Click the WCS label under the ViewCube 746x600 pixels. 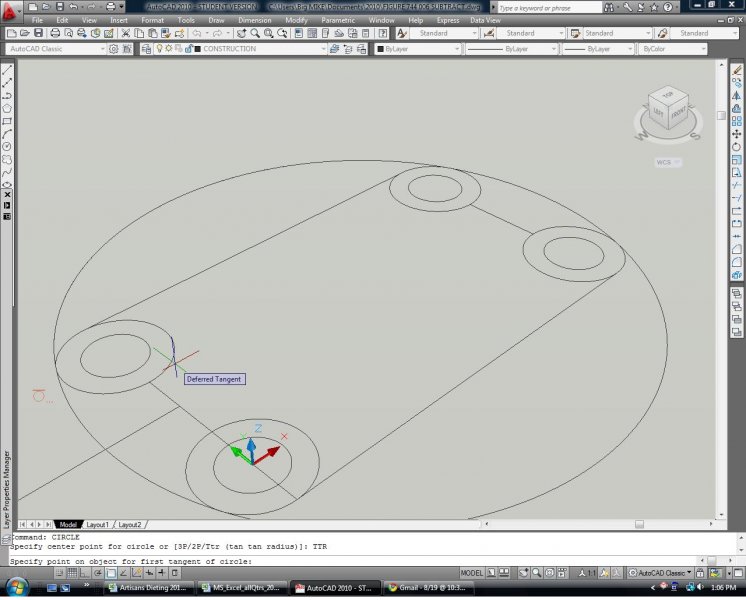click(665, 161)
